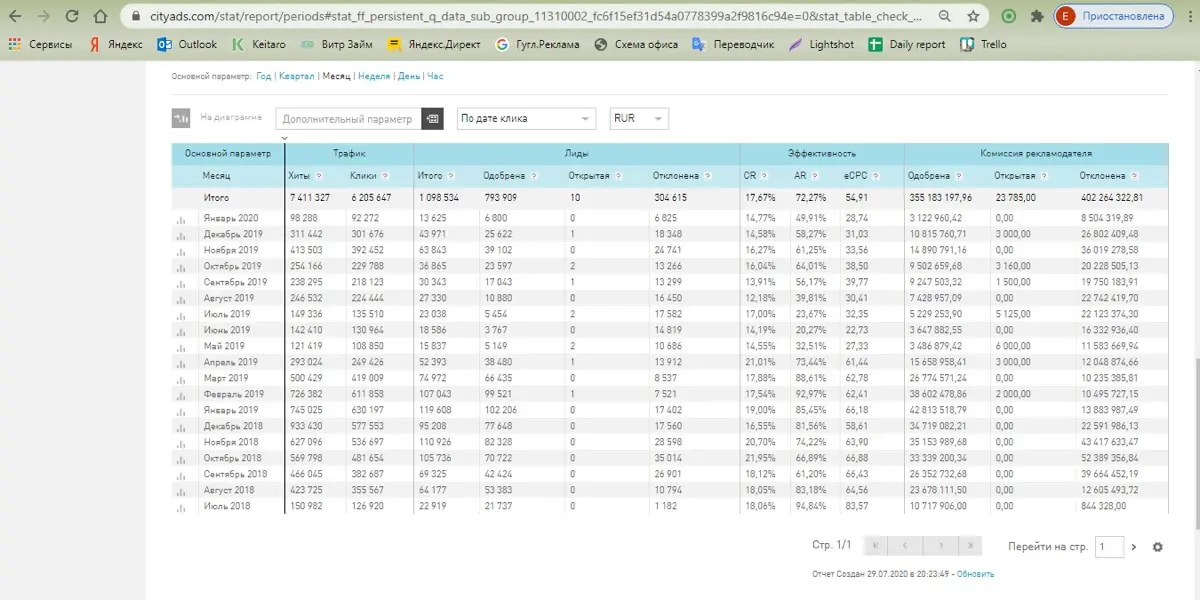Open the RUR currency dropdown
This screenshot has height=600, width=1200.
pyautogui.click(x=639, y=119)
